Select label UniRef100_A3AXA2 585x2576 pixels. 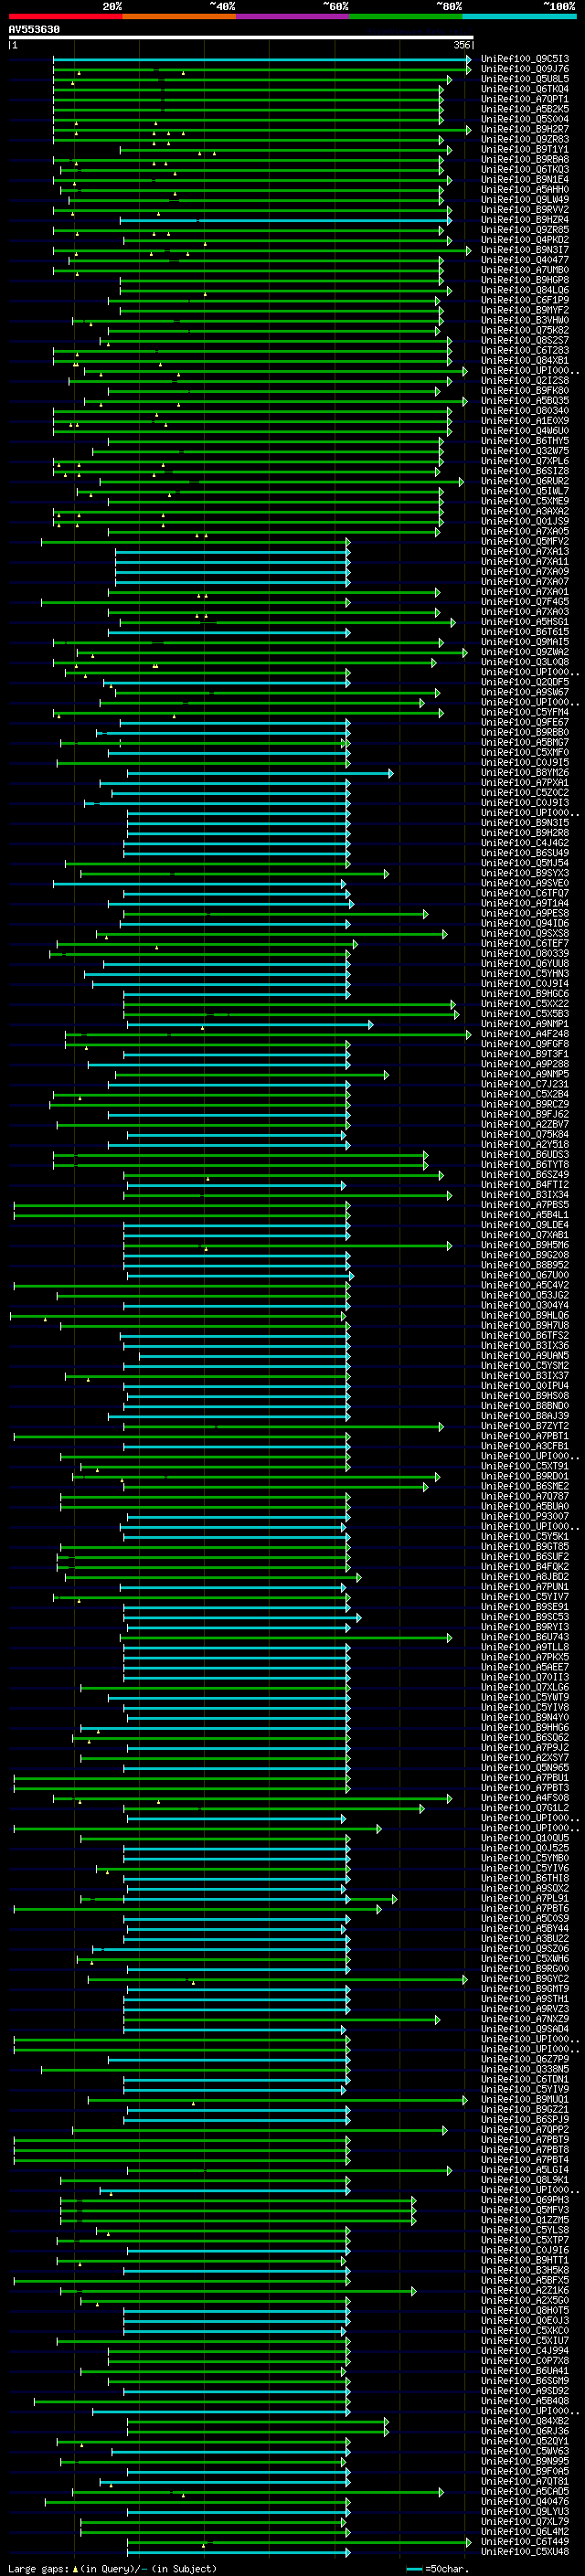[525, 511]
